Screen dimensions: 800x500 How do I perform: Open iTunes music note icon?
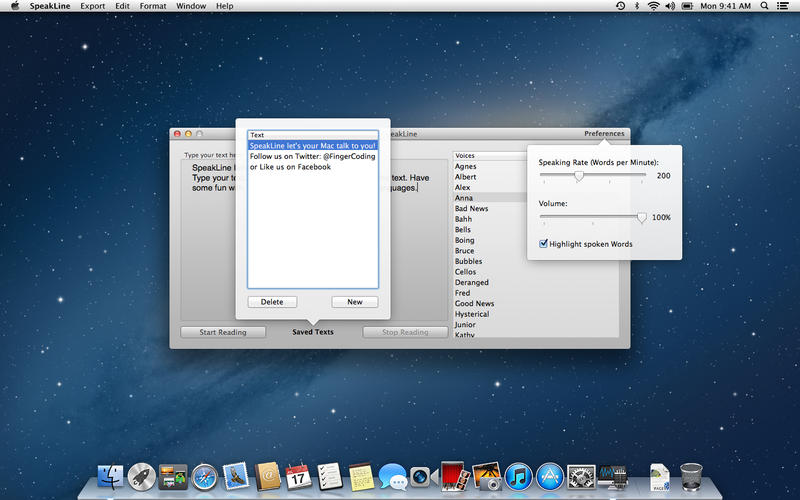pos(518,478)
